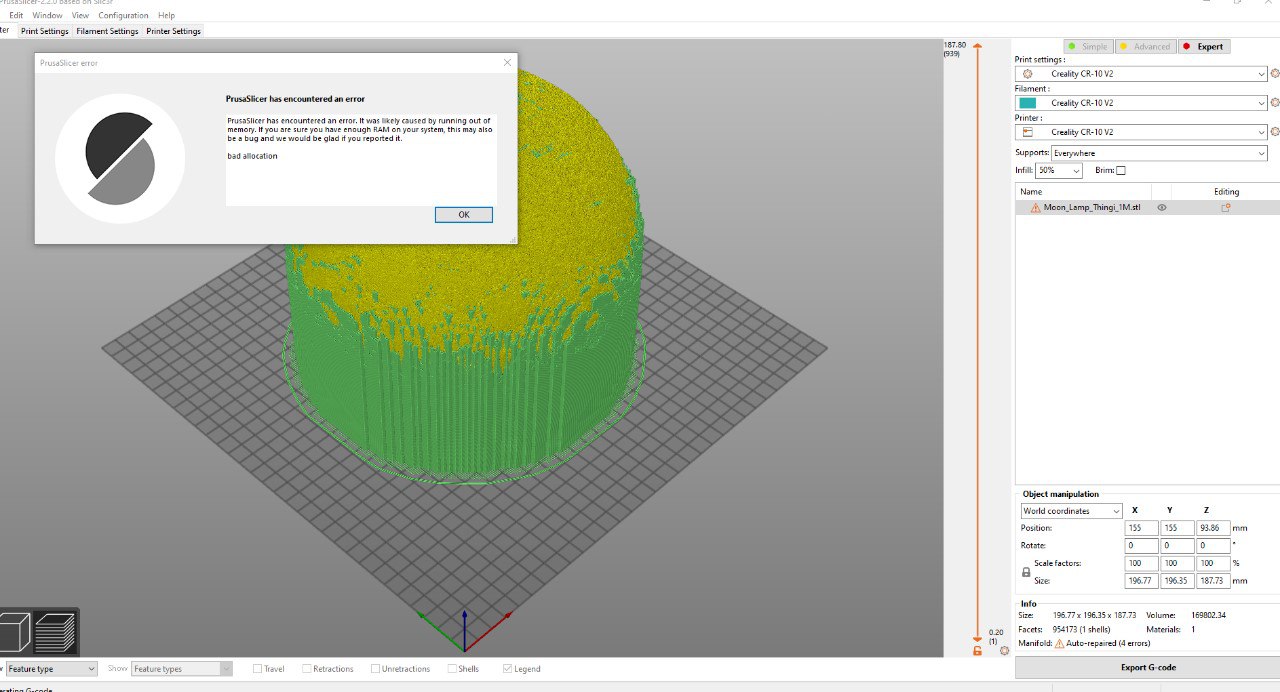Click the Manifold warning triangle in Info
1280x692 pixels.
pyautogui.click(x=1059, y=644)
